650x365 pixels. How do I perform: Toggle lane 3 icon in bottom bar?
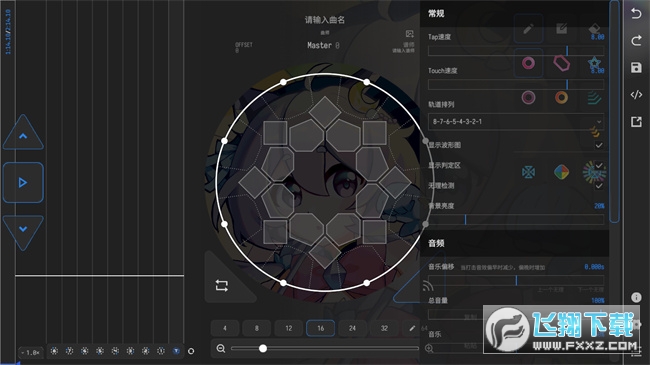[x=130, y=351]
